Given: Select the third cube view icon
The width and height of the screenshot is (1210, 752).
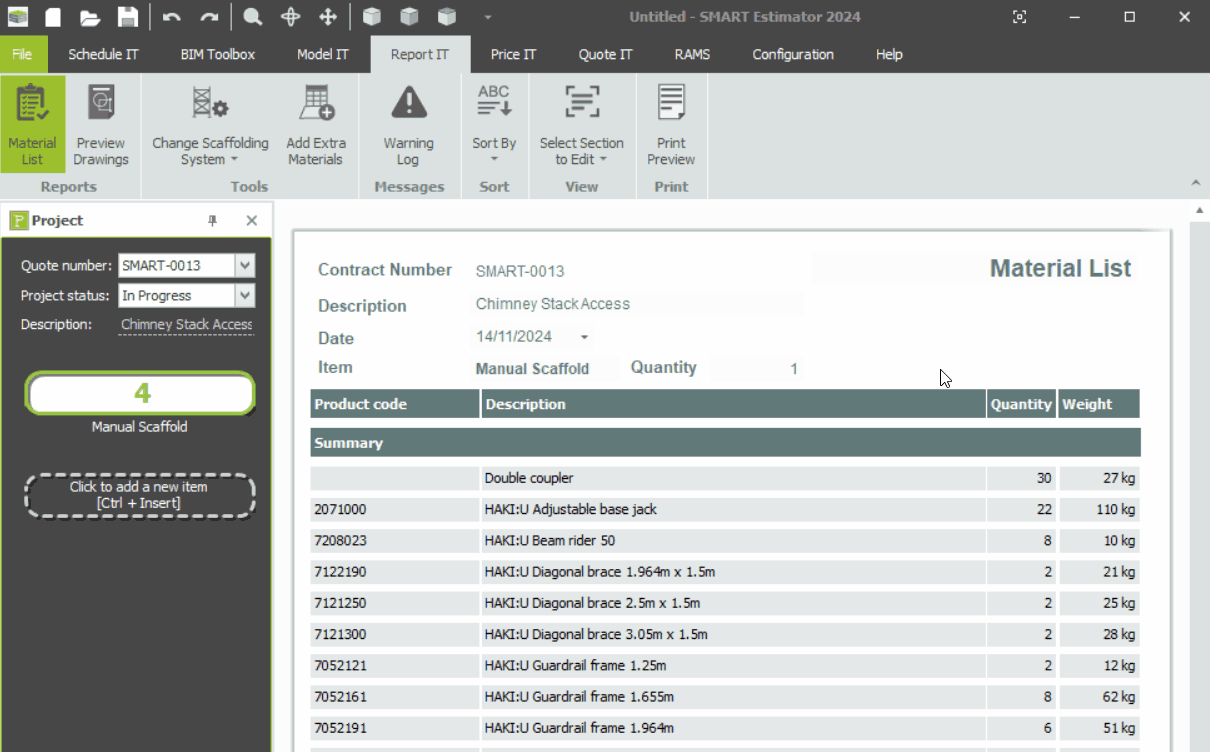Looking at the screenshot, I should tap(447, 17).
